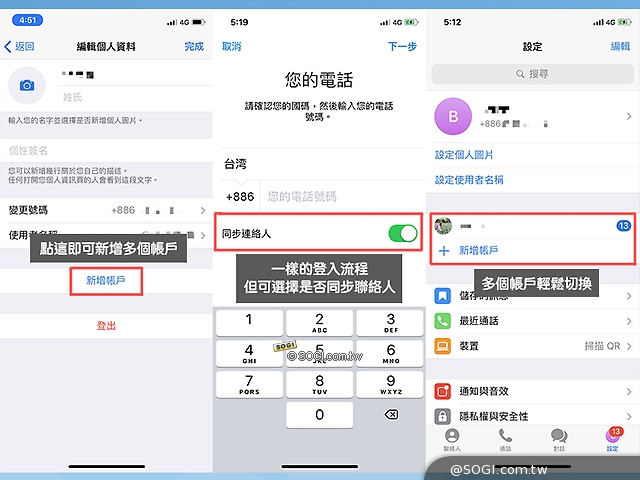This screenshot has height=480, width=640.
Task: Tap keypad digit 9 WXYZ
Action: (x=390, y=384)
